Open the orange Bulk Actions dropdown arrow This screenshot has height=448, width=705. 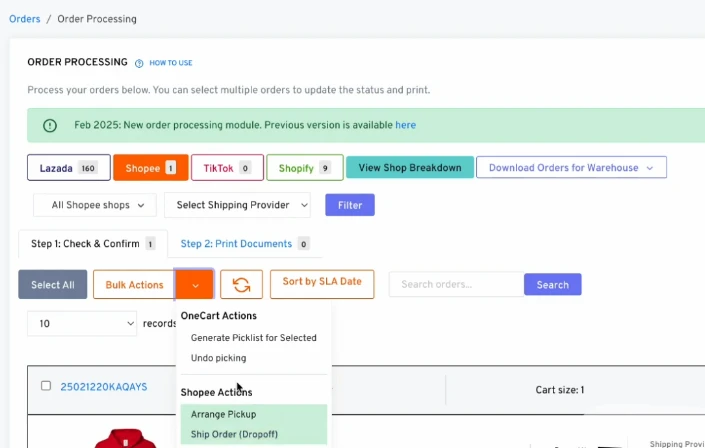(195, 284)
